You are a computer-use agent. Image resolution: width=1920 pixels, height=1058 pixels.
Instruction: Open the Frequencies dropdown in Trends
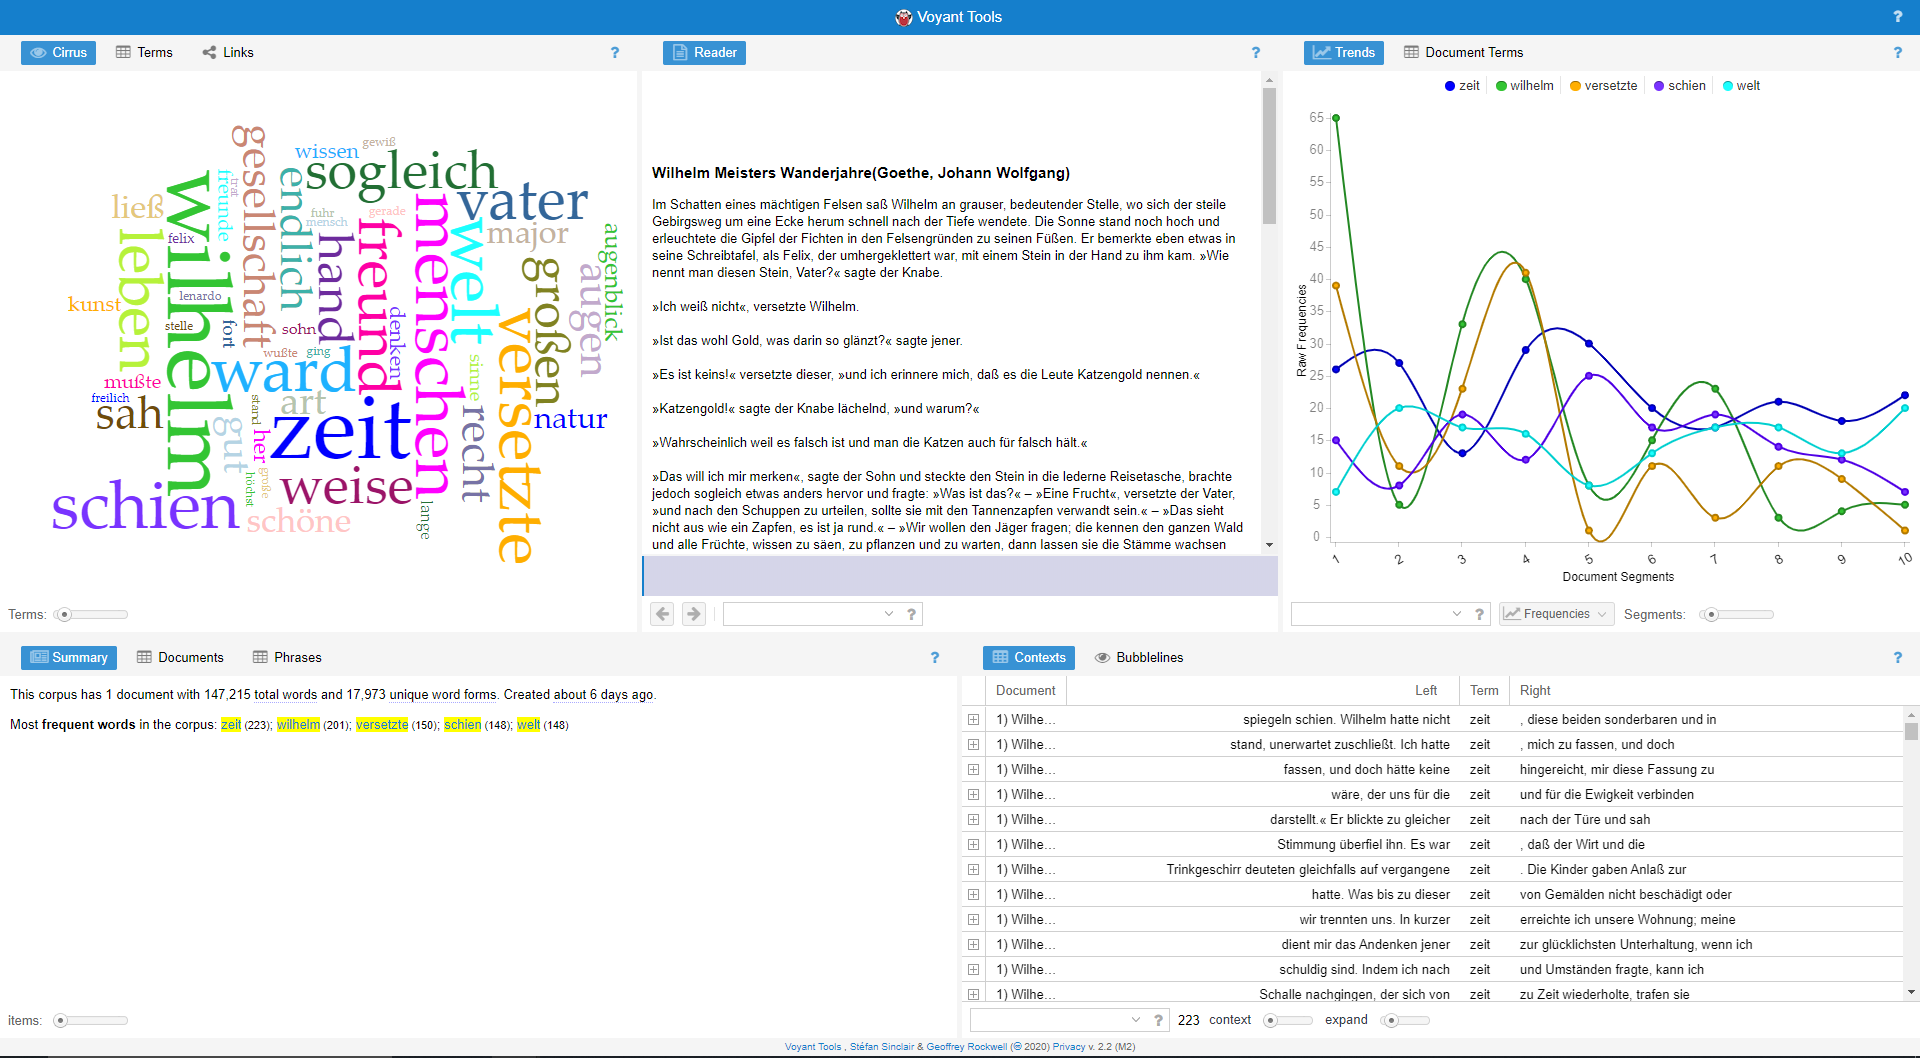tap(1557, 614)
